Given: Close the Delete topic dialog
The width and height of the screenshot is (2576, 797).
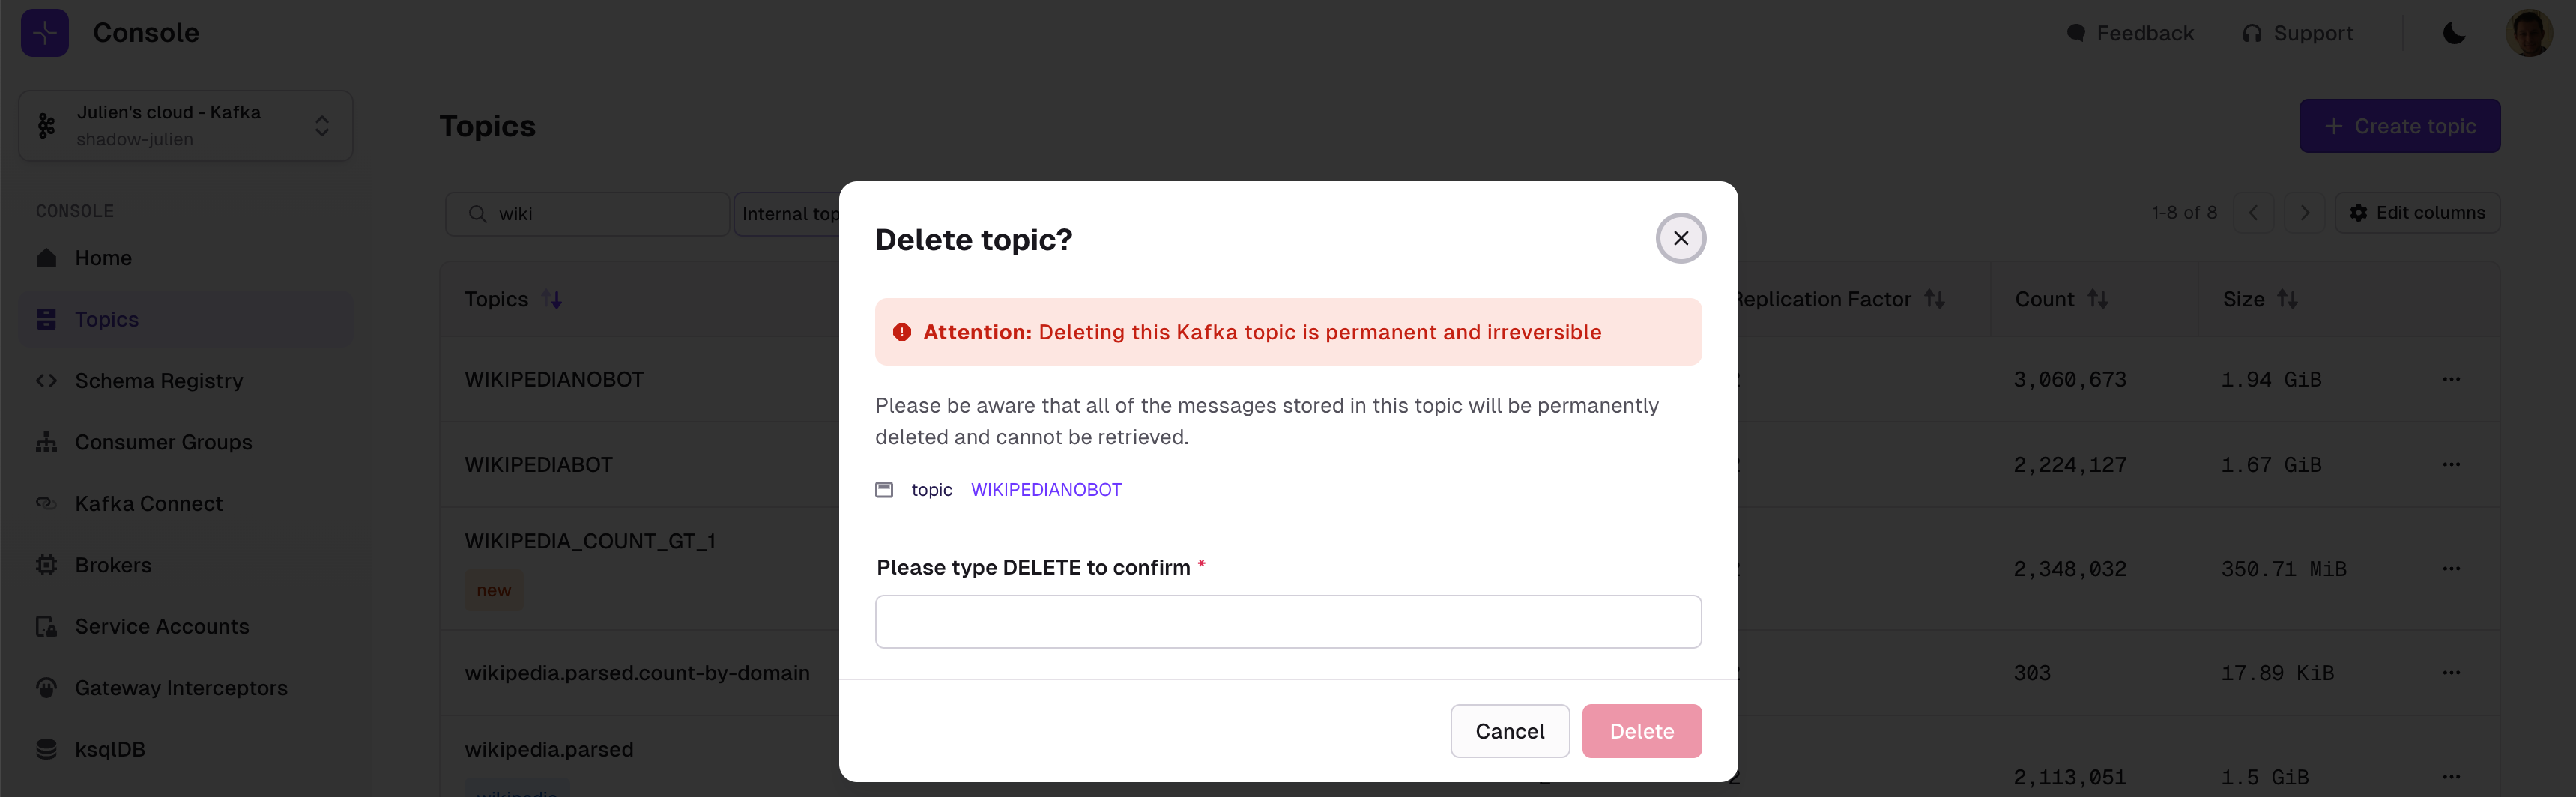Looking at the screenshot, I should 1680,238.
